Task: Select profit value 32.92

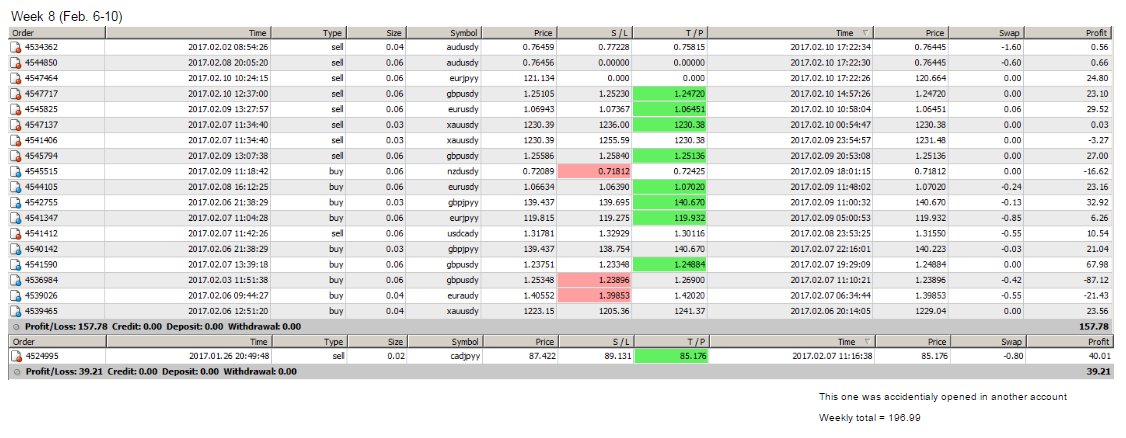Action: tap(1099, 202)
